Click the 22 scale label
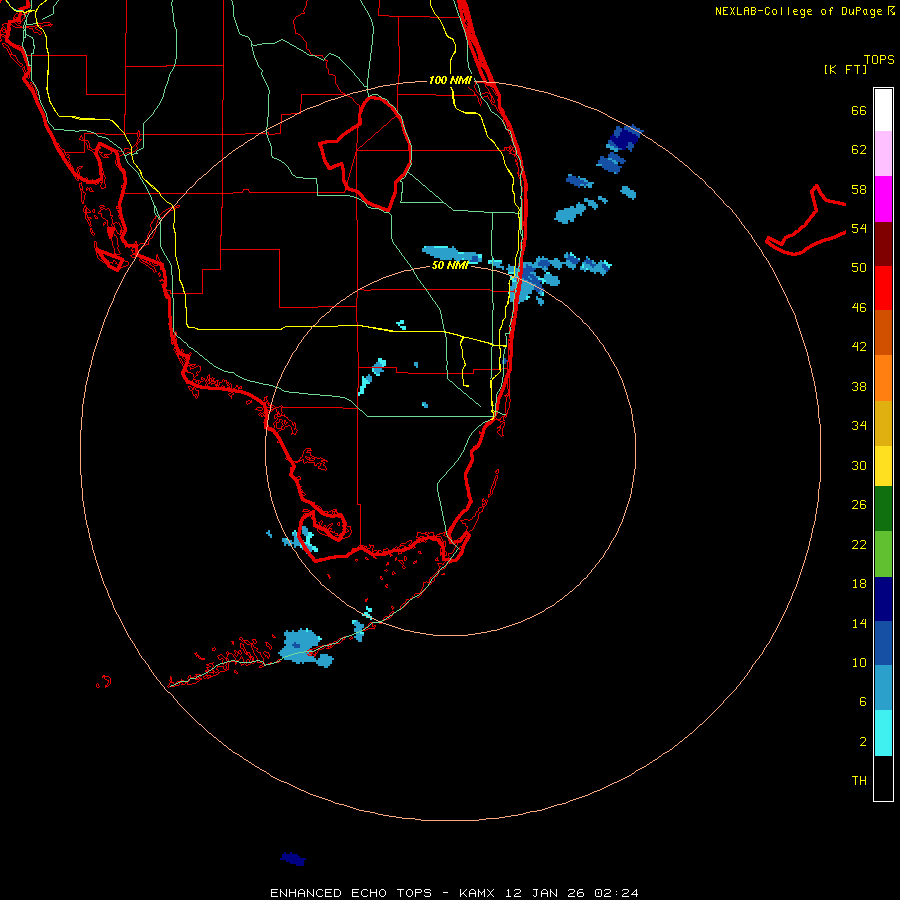The width and height of the screenshot is (900, 900). [859, 544]
